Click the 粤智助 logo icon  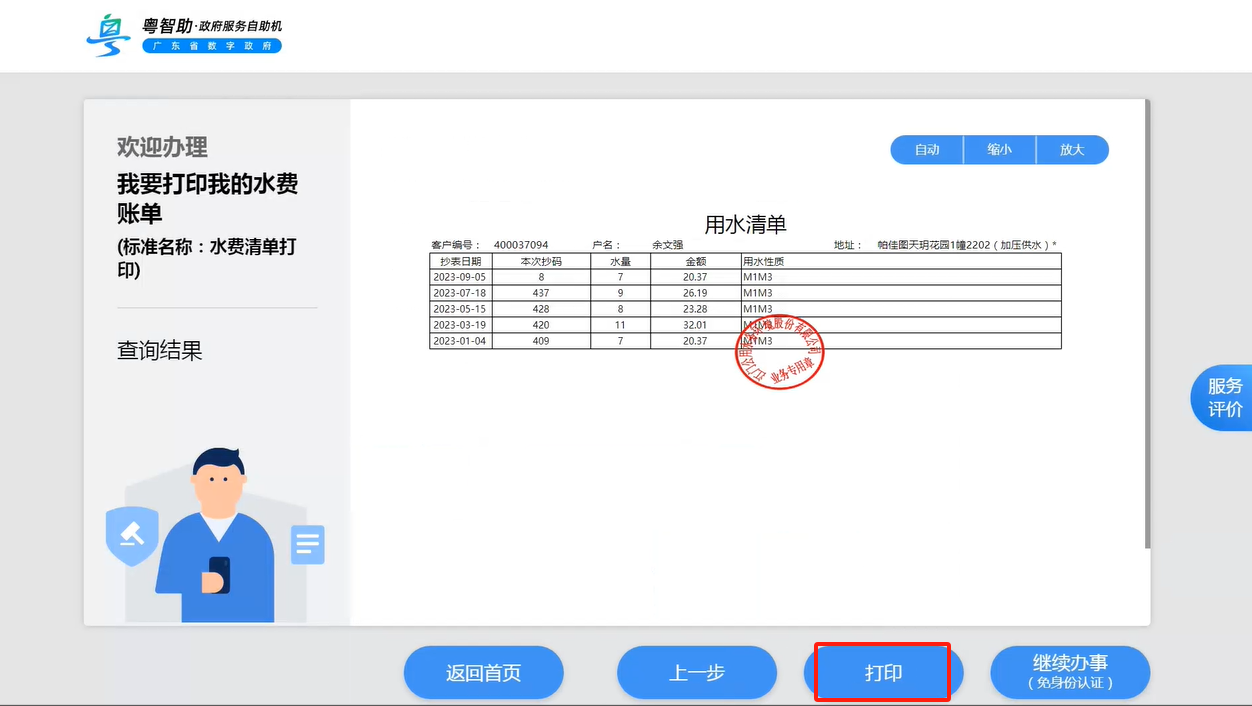coord(107,34)
